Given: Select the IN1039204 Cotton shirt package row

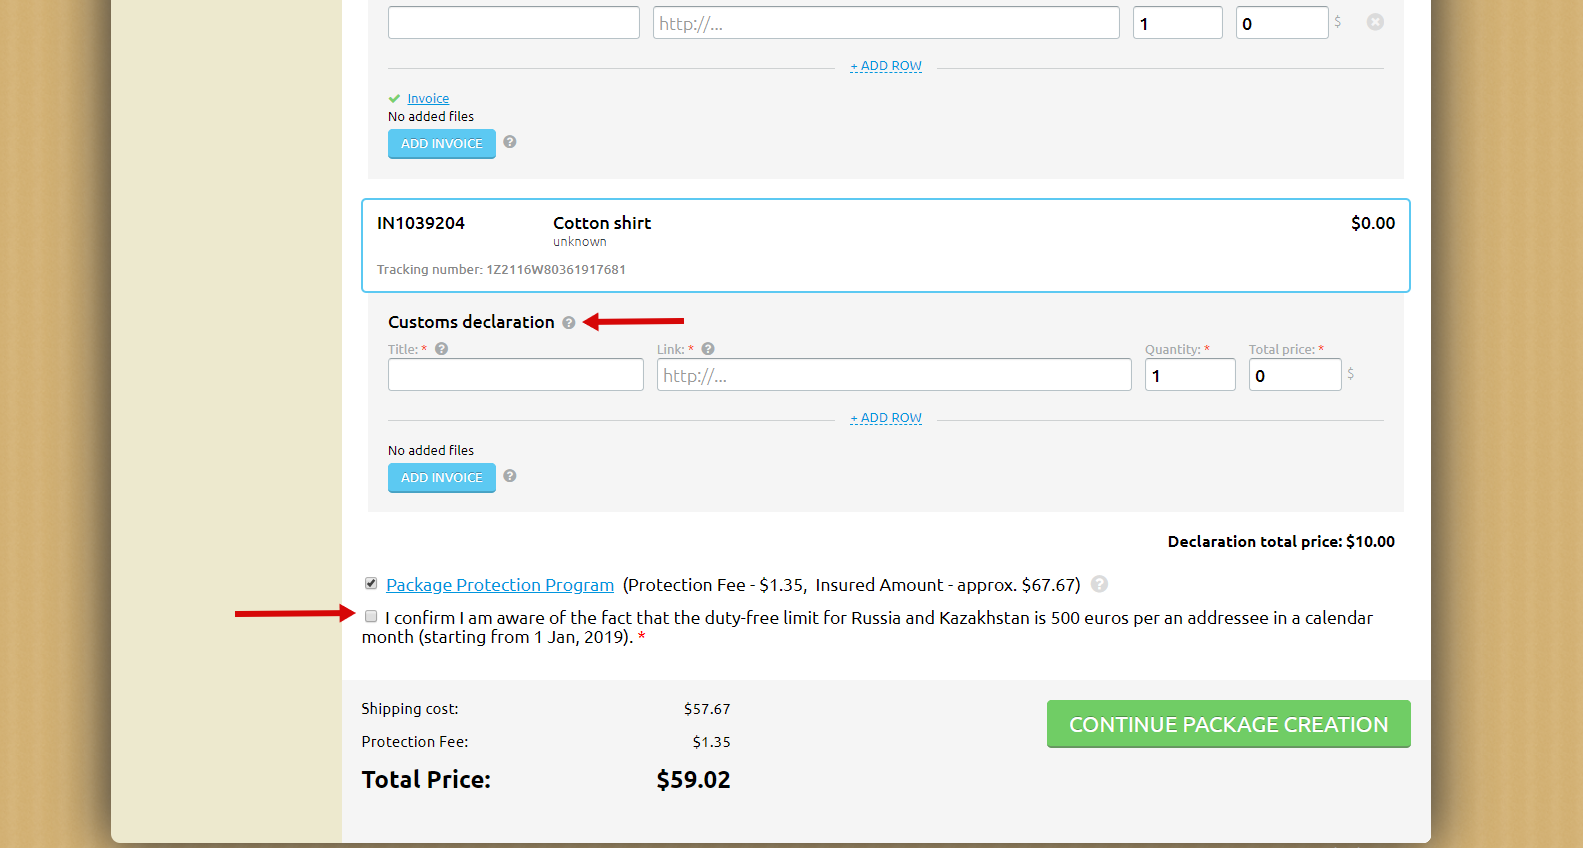Looking at the screenshot, I should pos(885,245).
